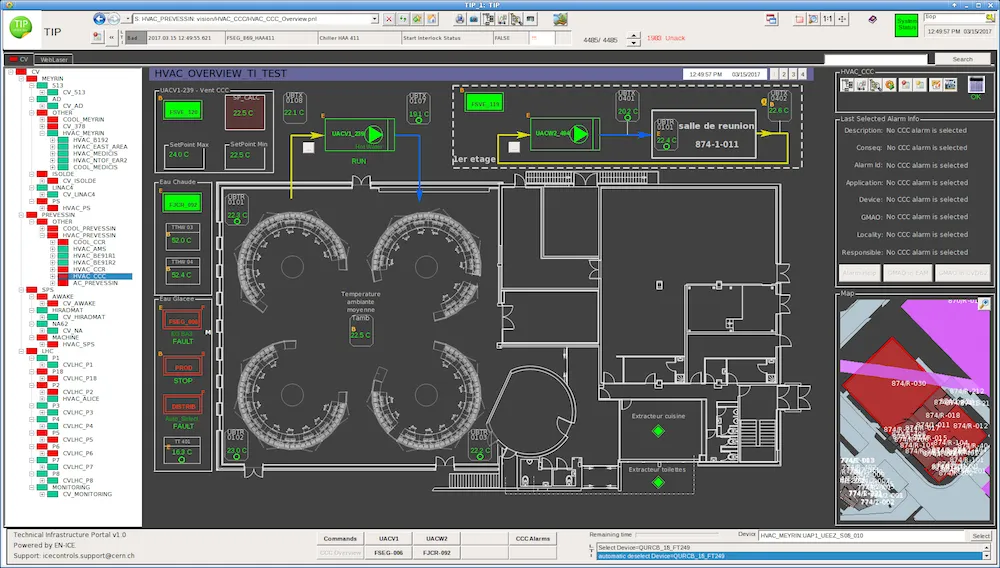1000x568 pixels.
Task: Click the Extracteur toilettes green diamond
Action: click(x=658, y=483)
